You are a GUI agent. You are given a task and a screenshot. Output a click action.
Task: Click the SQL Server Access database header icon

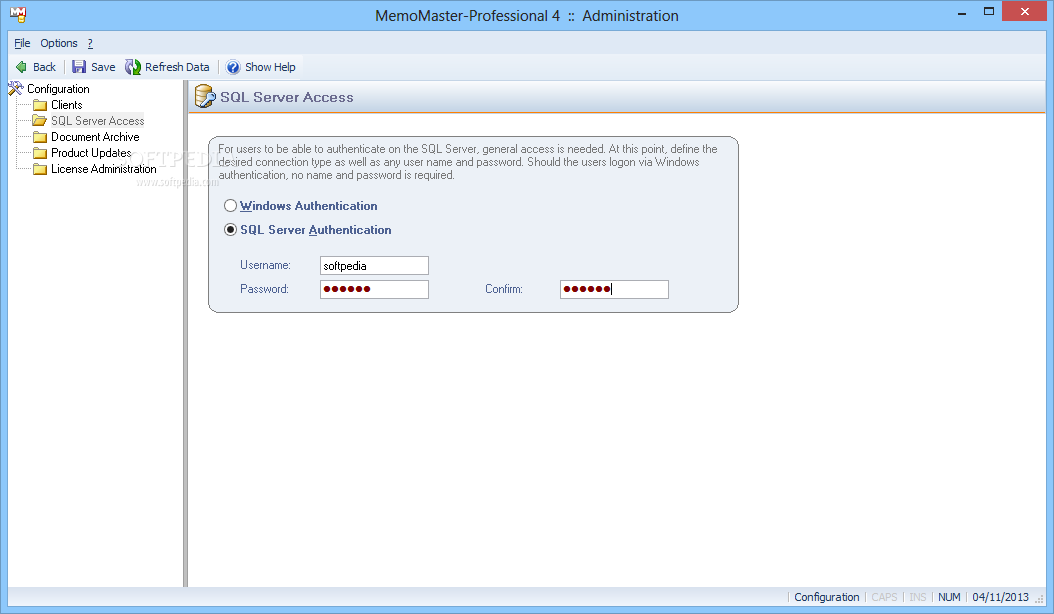(x=204, y=97)
